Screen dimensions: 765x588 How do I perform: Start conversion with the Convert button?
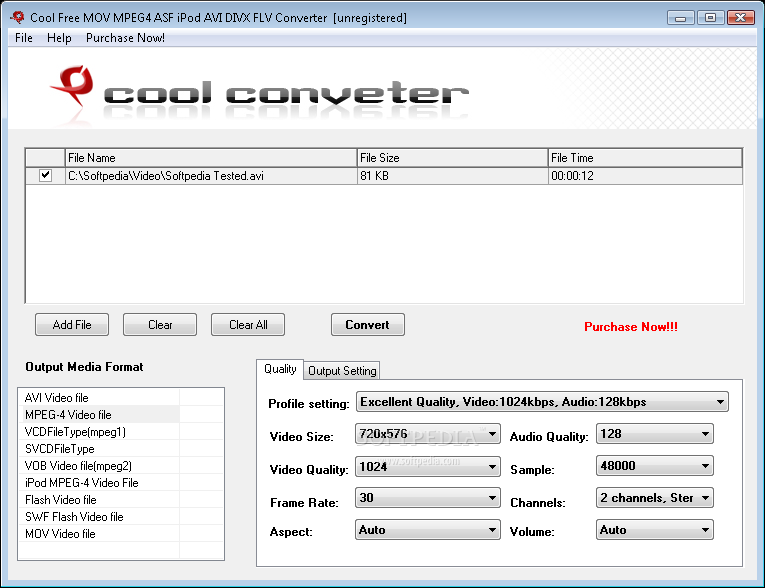tap(367, 324)
